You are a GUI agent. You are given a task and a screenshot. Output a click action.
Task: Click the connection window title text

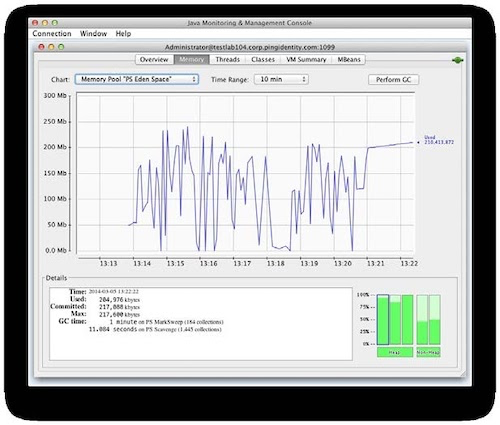(x=250, y=47)
